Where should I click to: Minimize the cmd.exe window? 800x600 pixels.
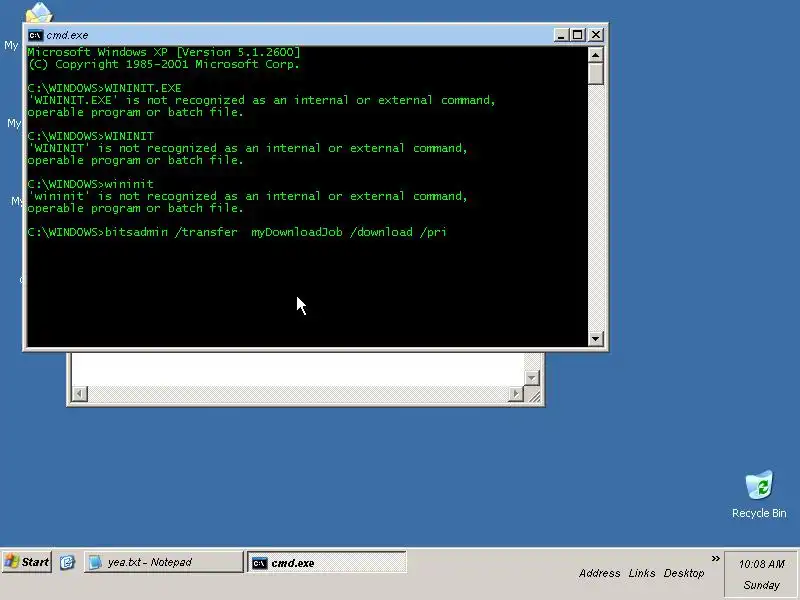click(x=561, y=35)
